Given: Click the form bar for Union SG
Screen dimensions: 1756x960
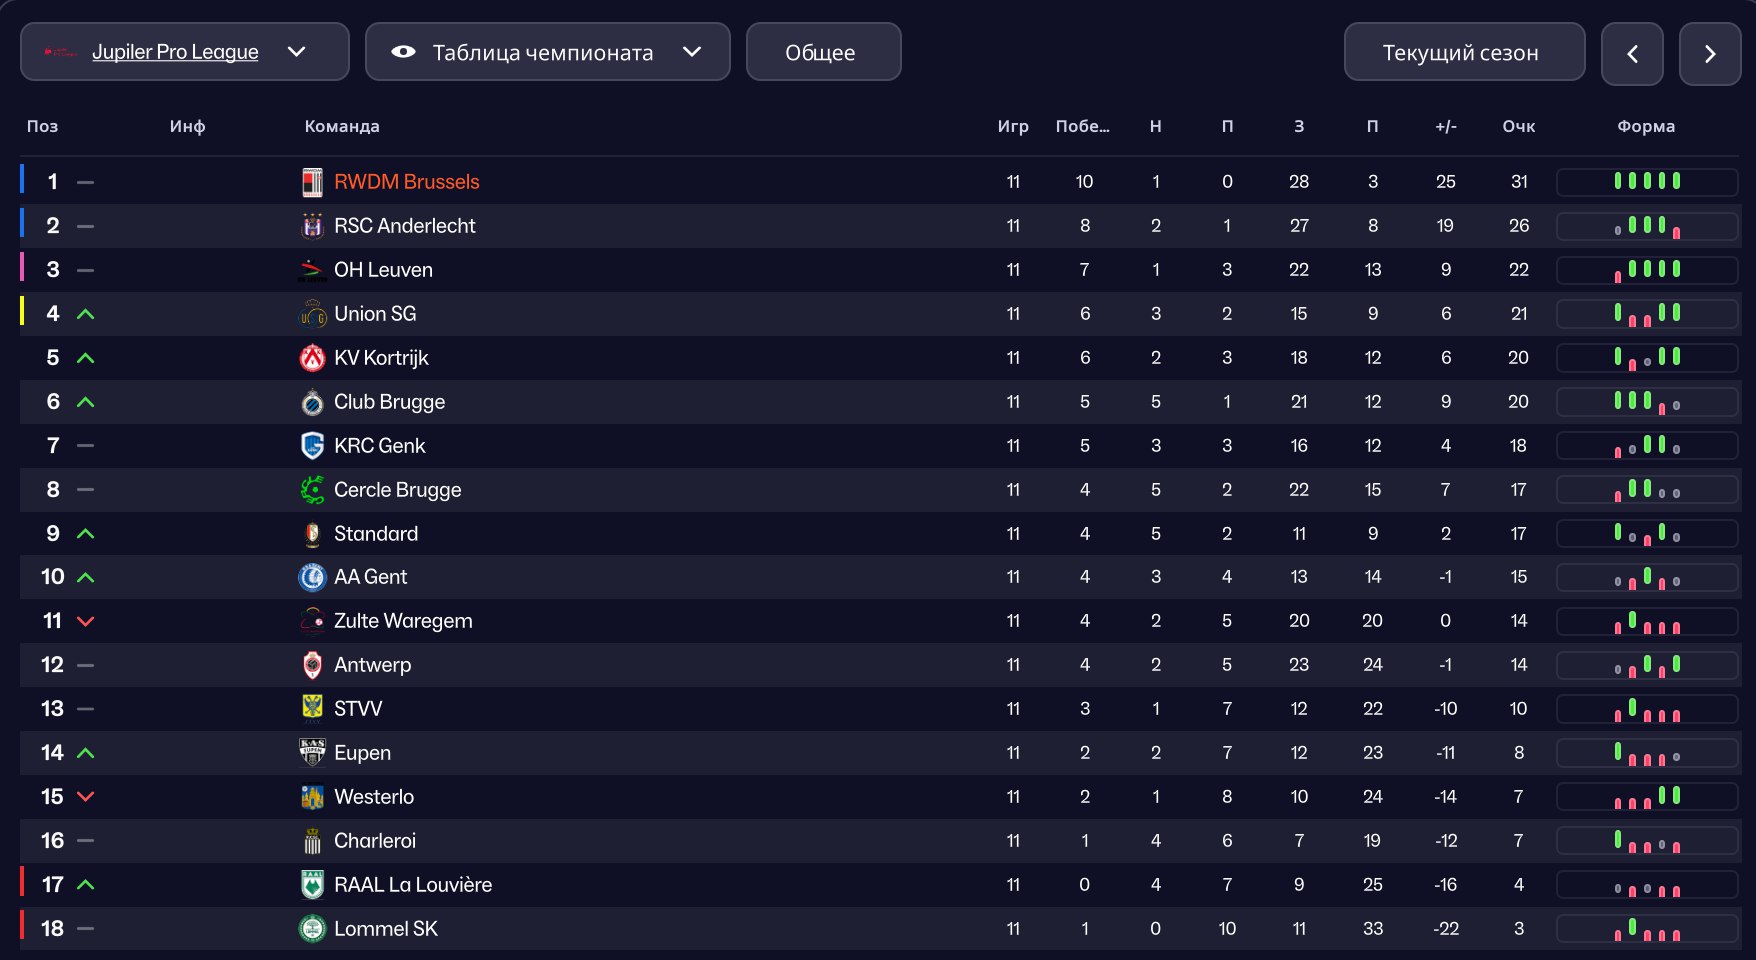Looking at the screenshot, I should (1647, 314).
